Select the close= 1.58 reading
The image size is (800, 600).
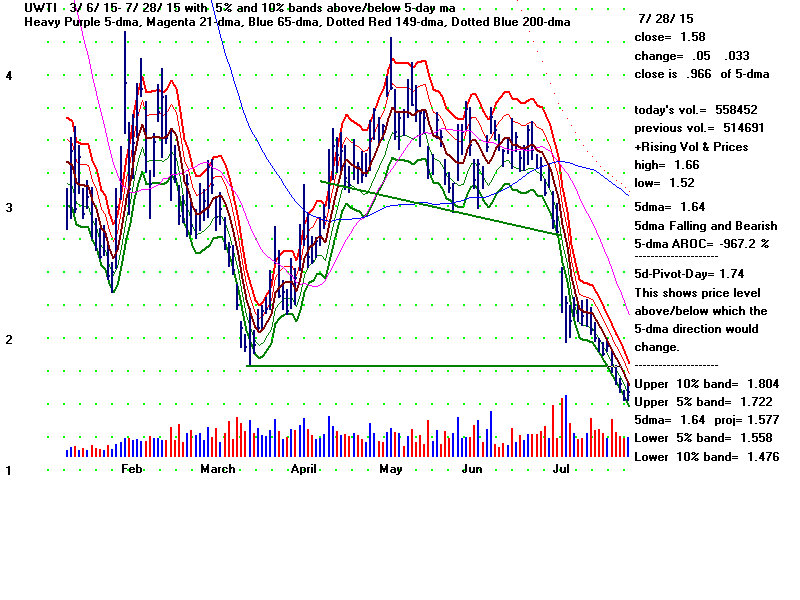click(x=670, y=38)
